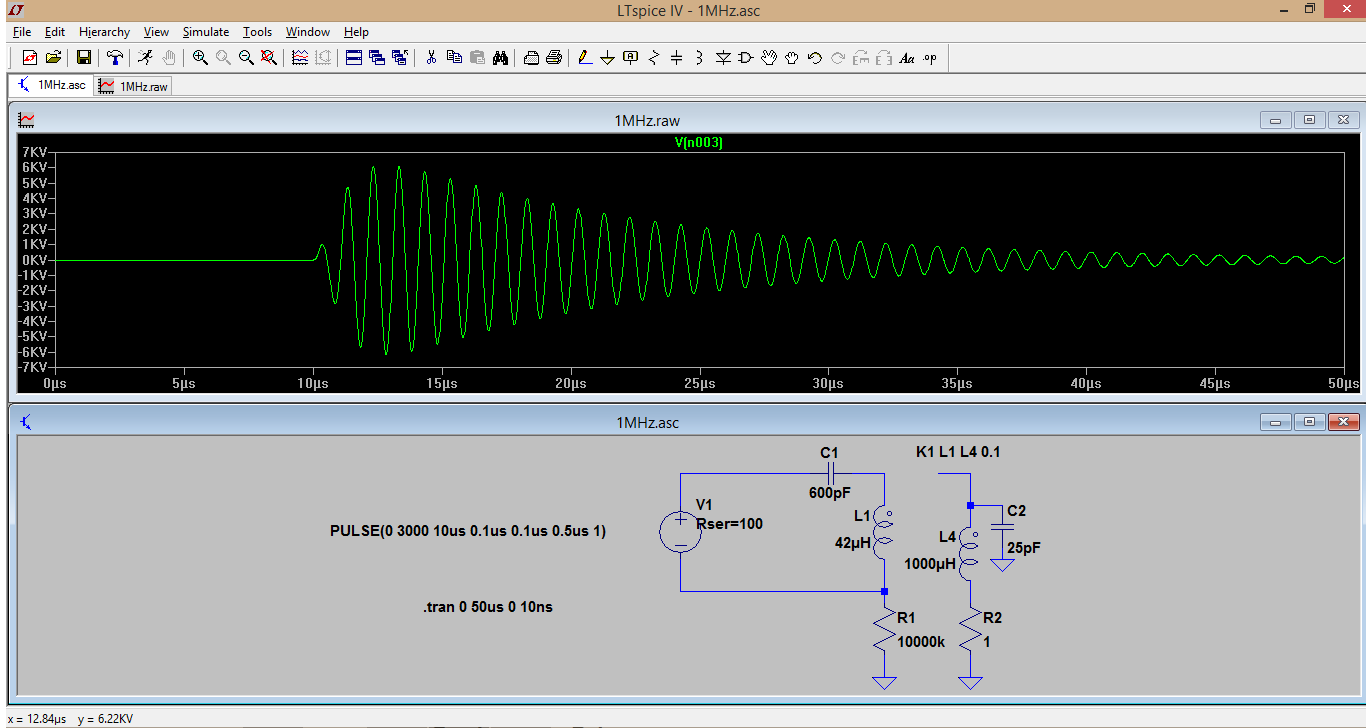Screen dimensions: 1366x728
Task: Select the Cut scissors tool
Action: [x=431, y=58]
